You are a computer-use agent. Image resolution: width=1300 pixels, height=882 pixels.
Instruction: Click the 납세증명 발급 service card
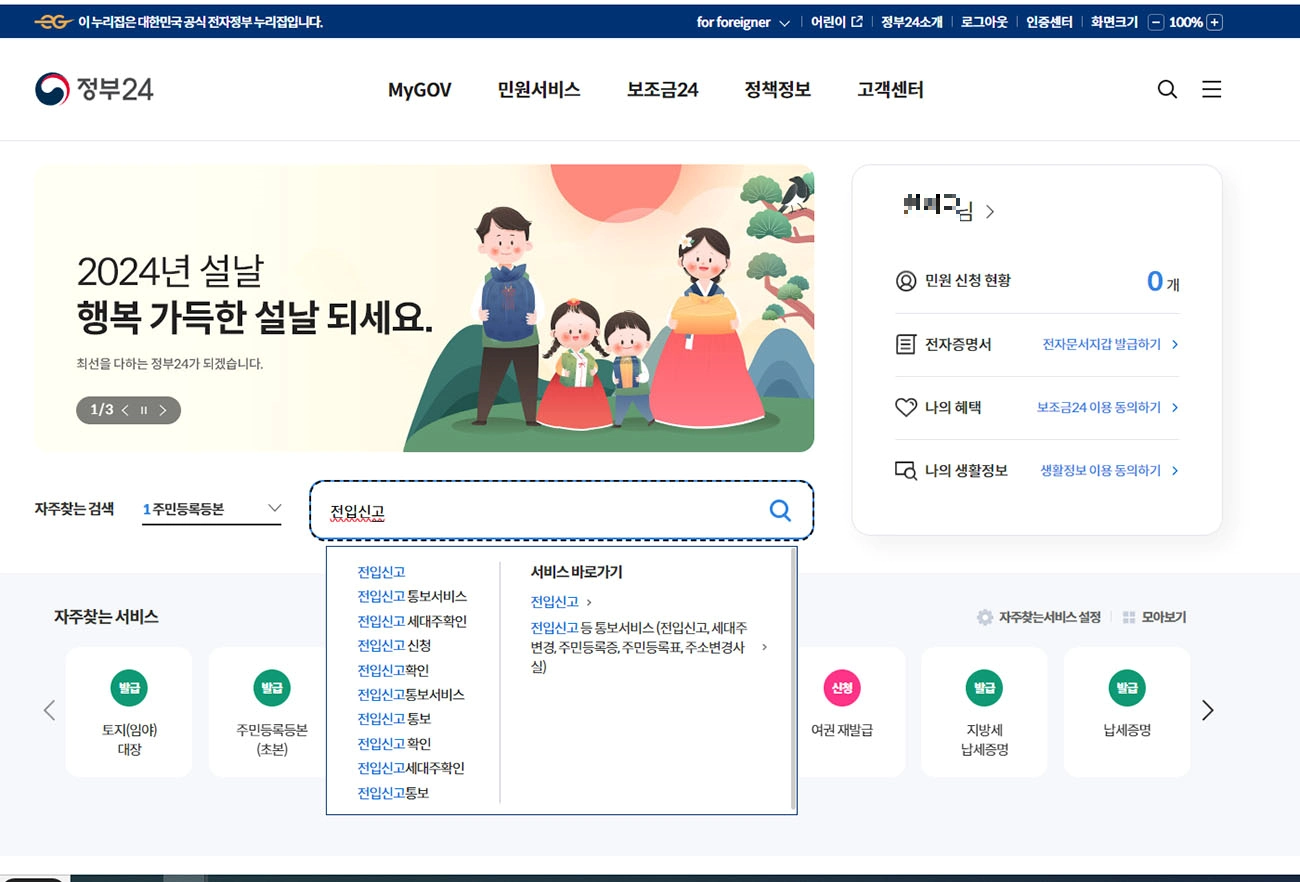coord(1127,711)
